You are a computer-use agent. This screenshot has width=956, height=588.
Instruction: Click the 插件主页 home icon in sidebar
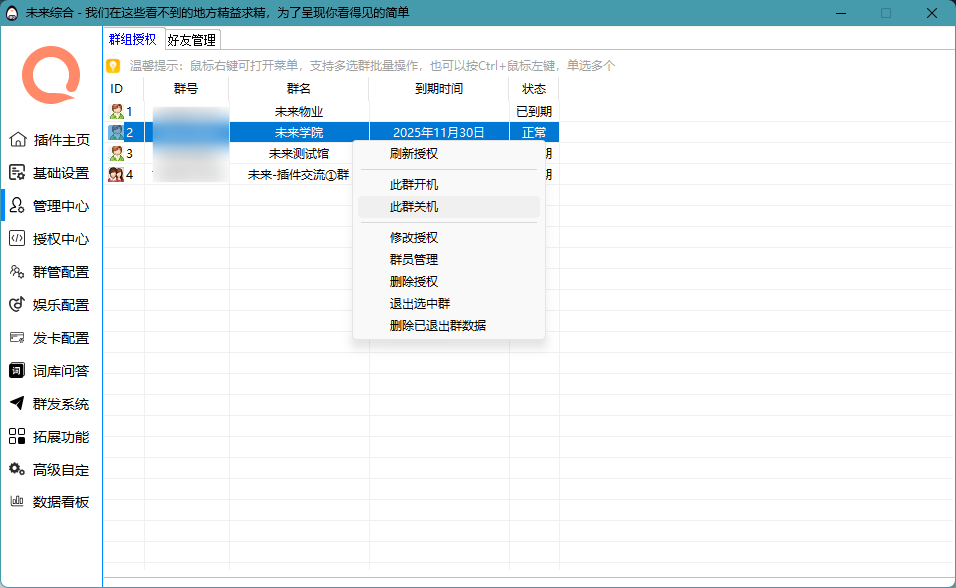[x=17, y=140]
